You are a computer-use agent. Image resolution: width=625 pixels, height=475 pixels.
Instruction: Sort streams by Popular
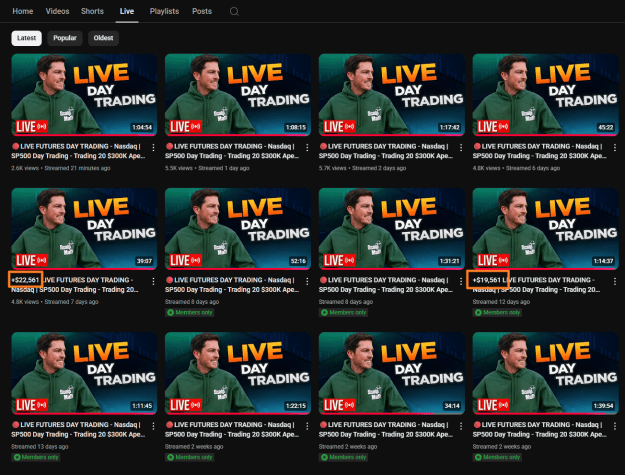tap(65, 38)
